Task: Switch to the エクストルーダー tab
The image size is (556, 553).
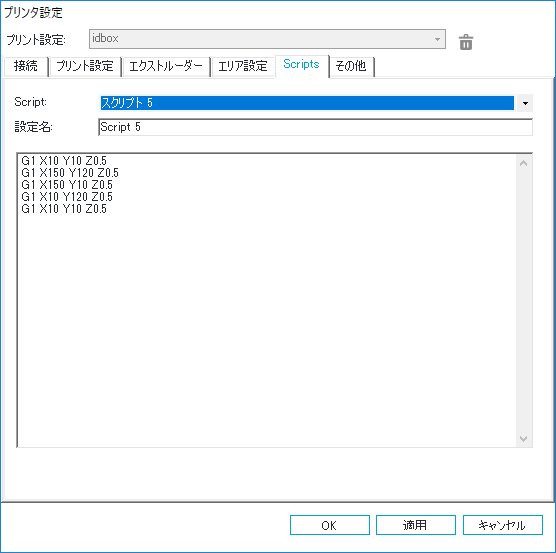Action: [166, 66]
